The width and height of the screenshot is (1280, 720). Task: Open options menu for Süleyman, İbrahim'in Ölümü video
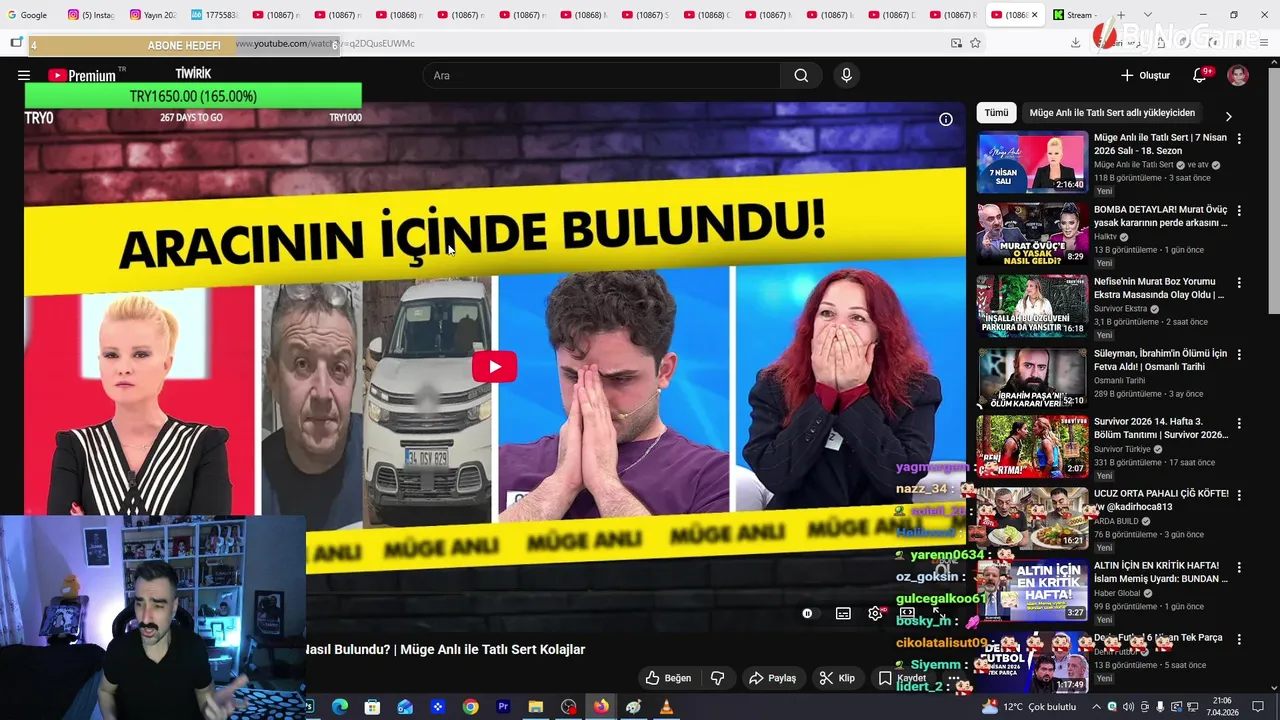pyautogui.click(x=1239, y=355)
